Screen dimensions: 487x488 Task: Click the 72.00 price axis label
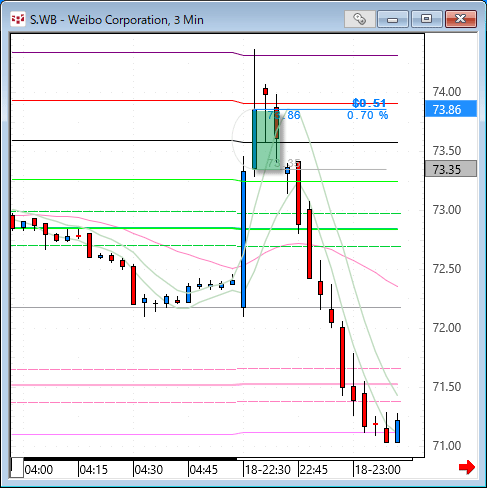coord(447,328)
